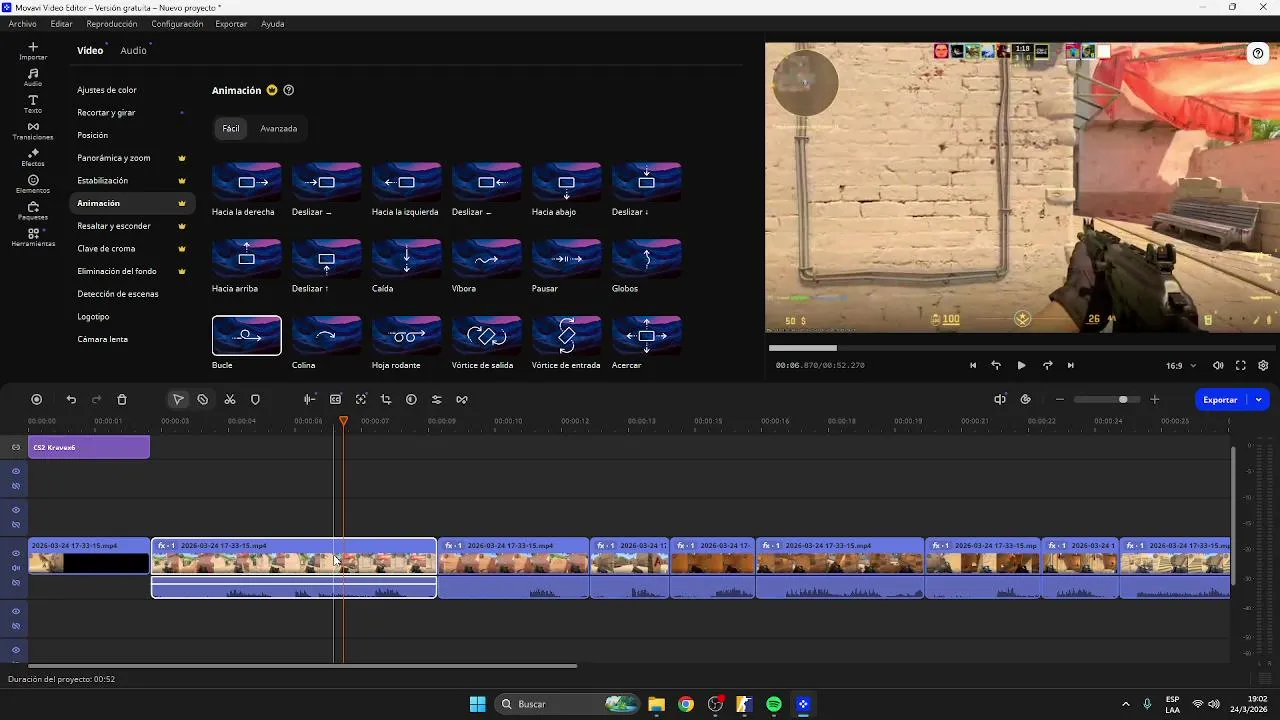Toggle link on the CS2 Kravex6 title track
This screenshot has width=1280, height=720.
(16, 447)
